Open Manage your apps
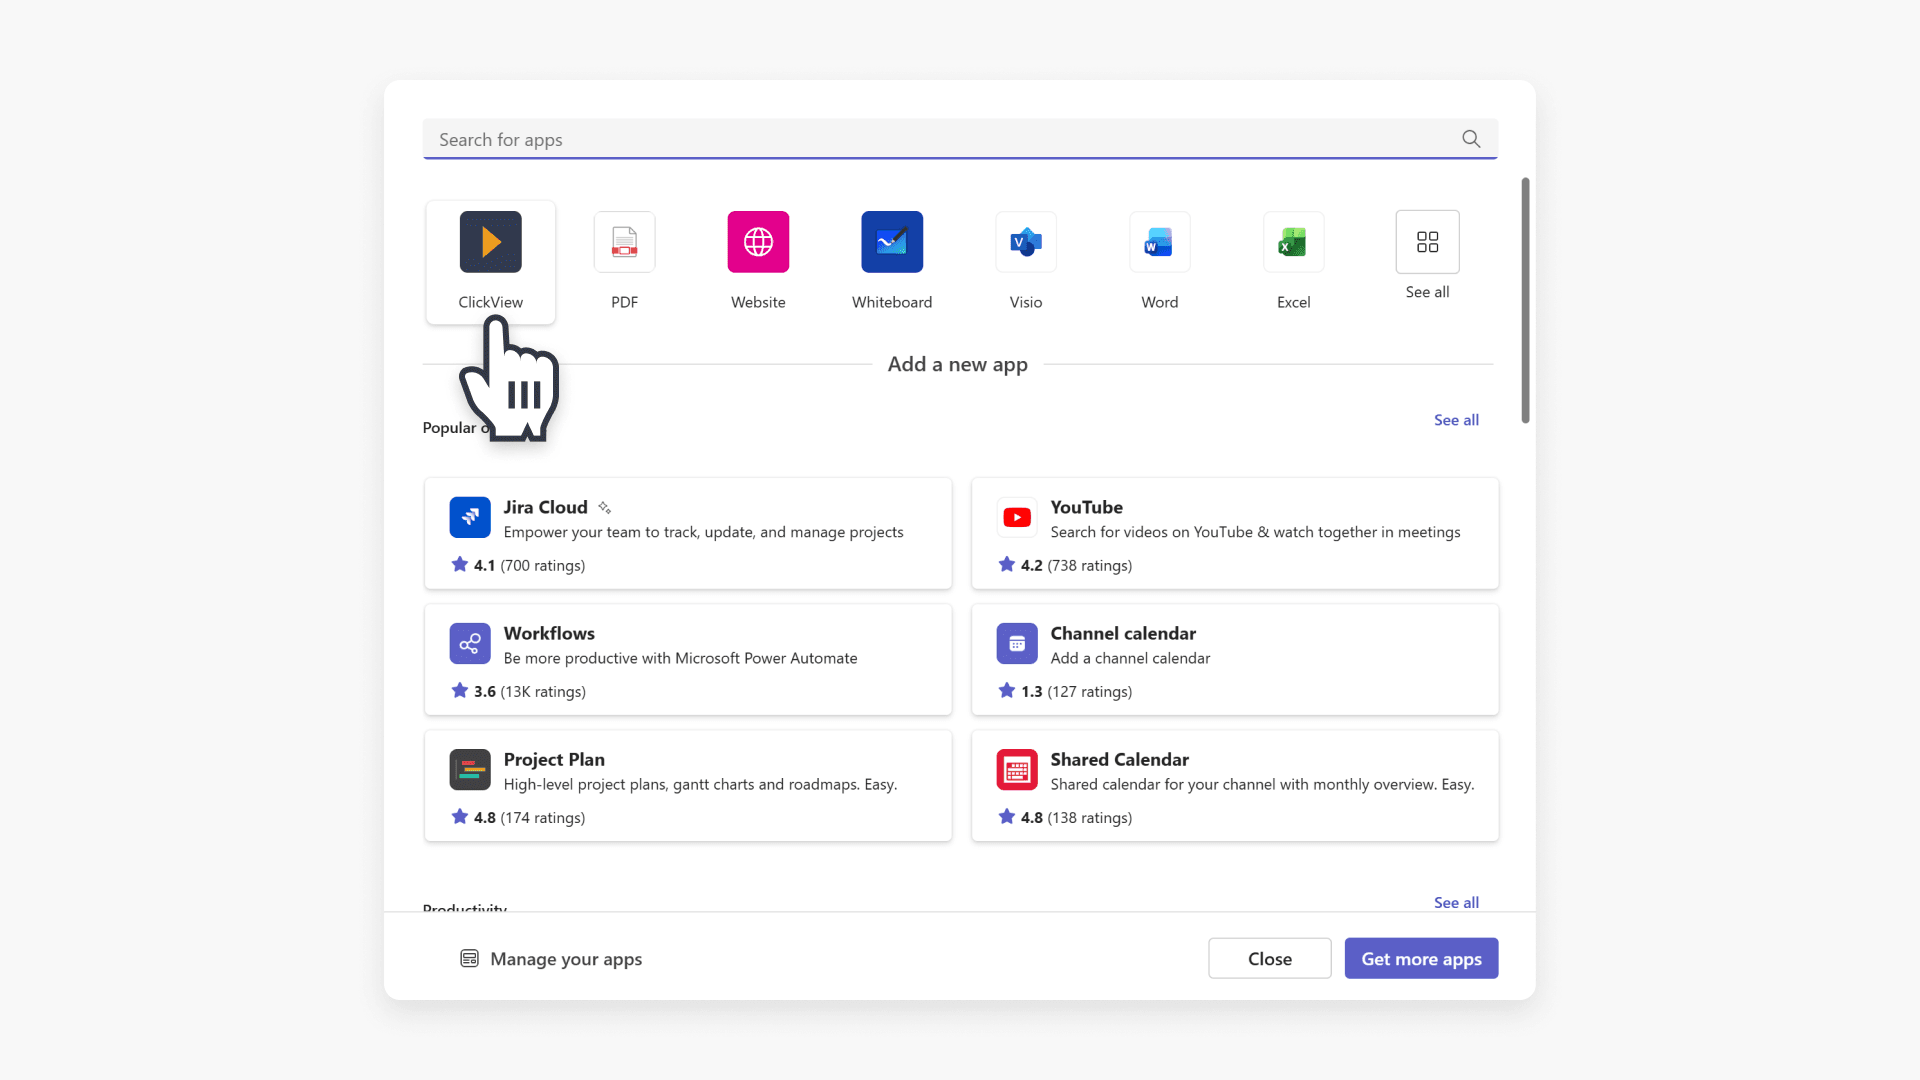The height and width of the screenshot is (1080, 1920). [550, 958]
